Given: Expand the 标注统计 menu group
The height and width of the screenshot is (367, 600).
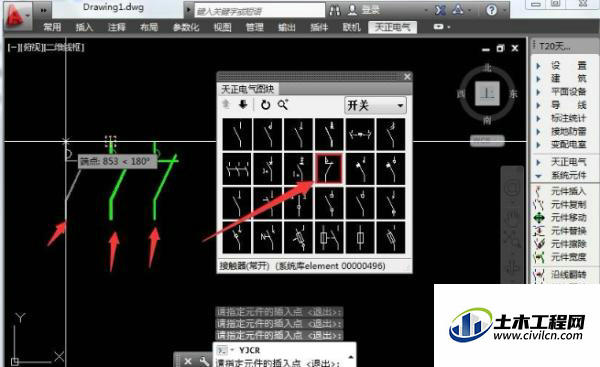Looking at the screenshot, I should [x=539, y=118].
